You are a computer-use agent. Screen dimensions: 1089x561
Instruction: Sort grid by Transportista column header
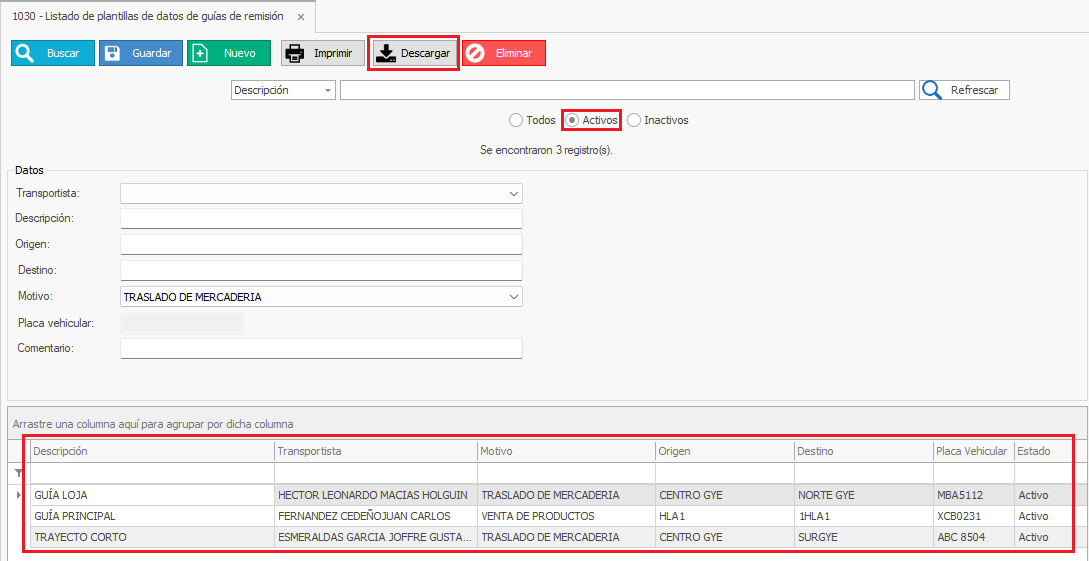coord(375,451)
